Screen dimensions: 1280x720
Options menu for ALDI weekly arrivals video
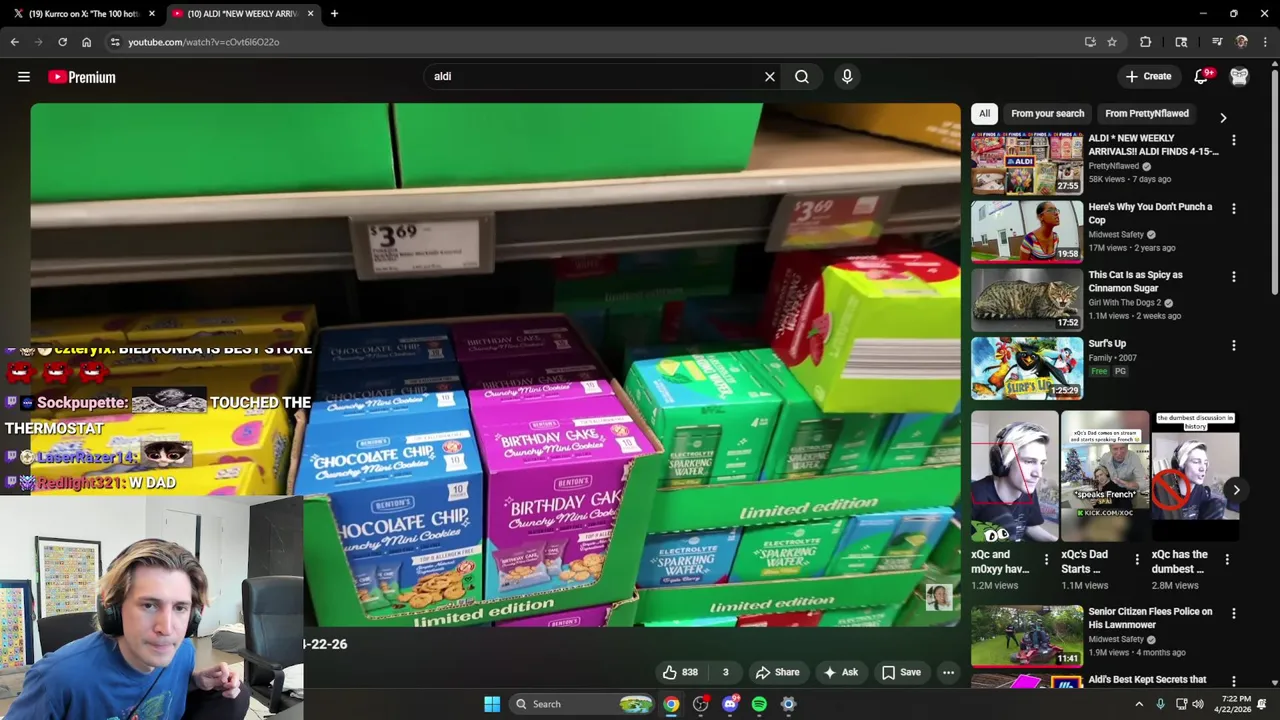pos(1233,141)
